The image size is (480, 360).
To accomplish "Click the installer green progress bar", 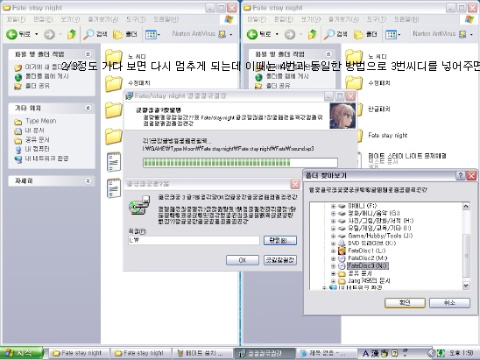I will pyautogui.click(x=240, y=163).
